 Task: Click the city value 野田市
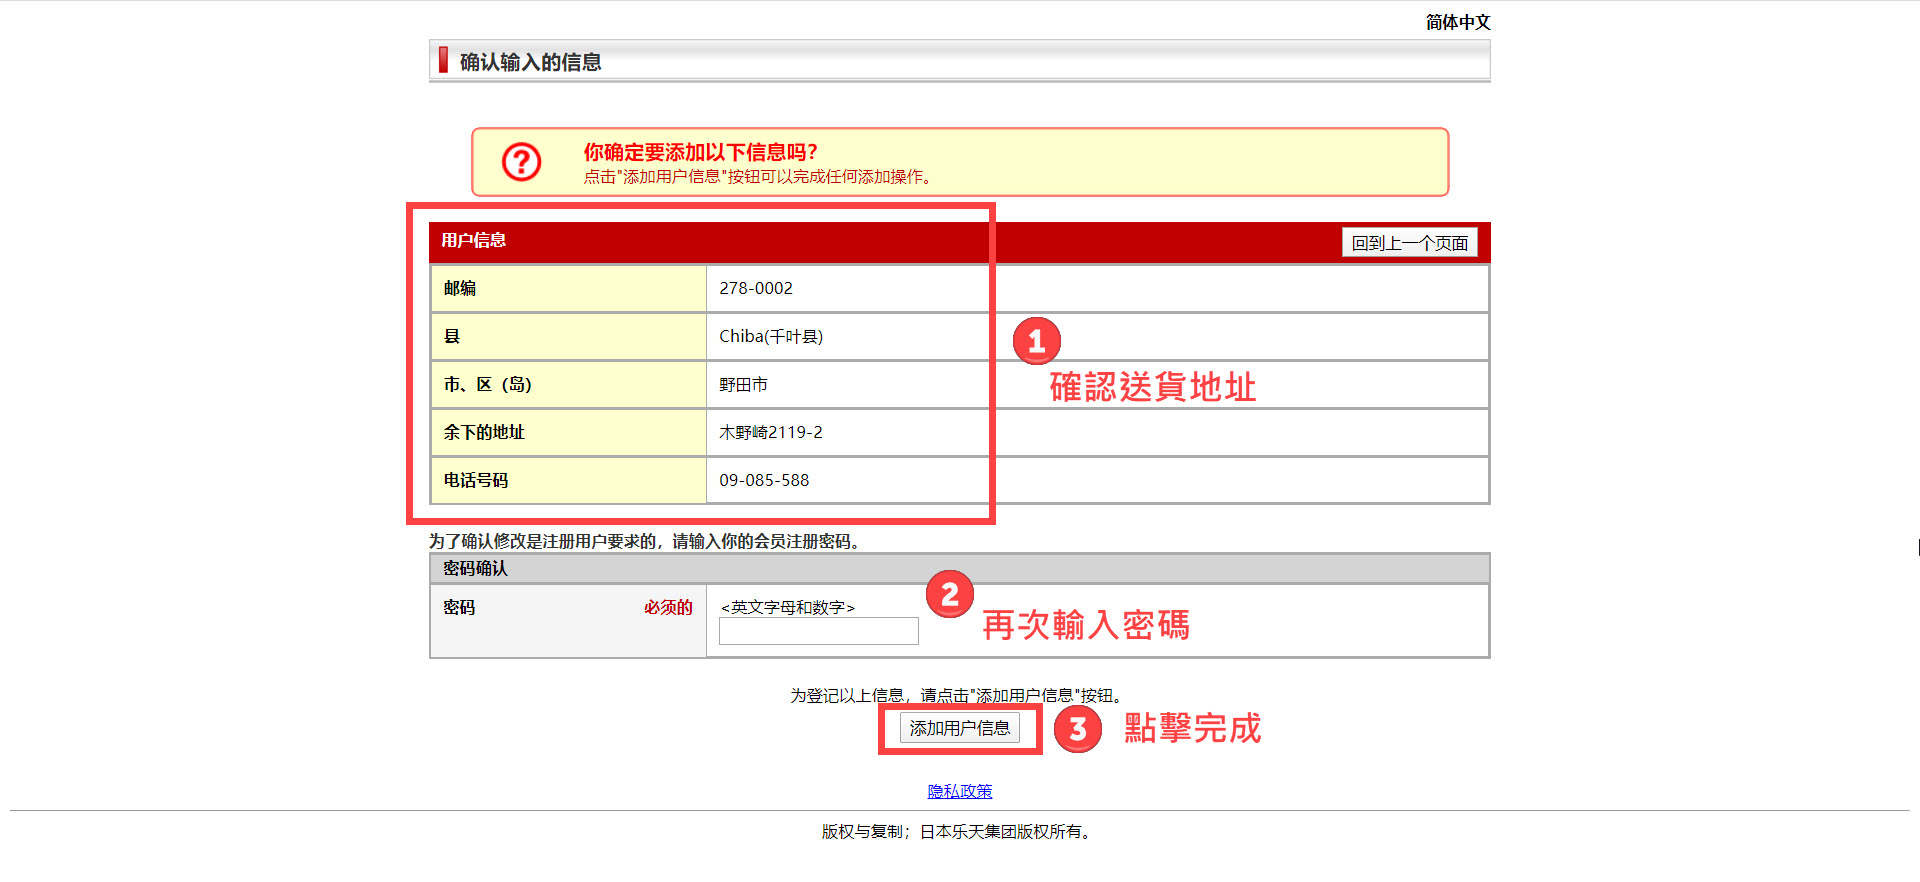(743, 385)
